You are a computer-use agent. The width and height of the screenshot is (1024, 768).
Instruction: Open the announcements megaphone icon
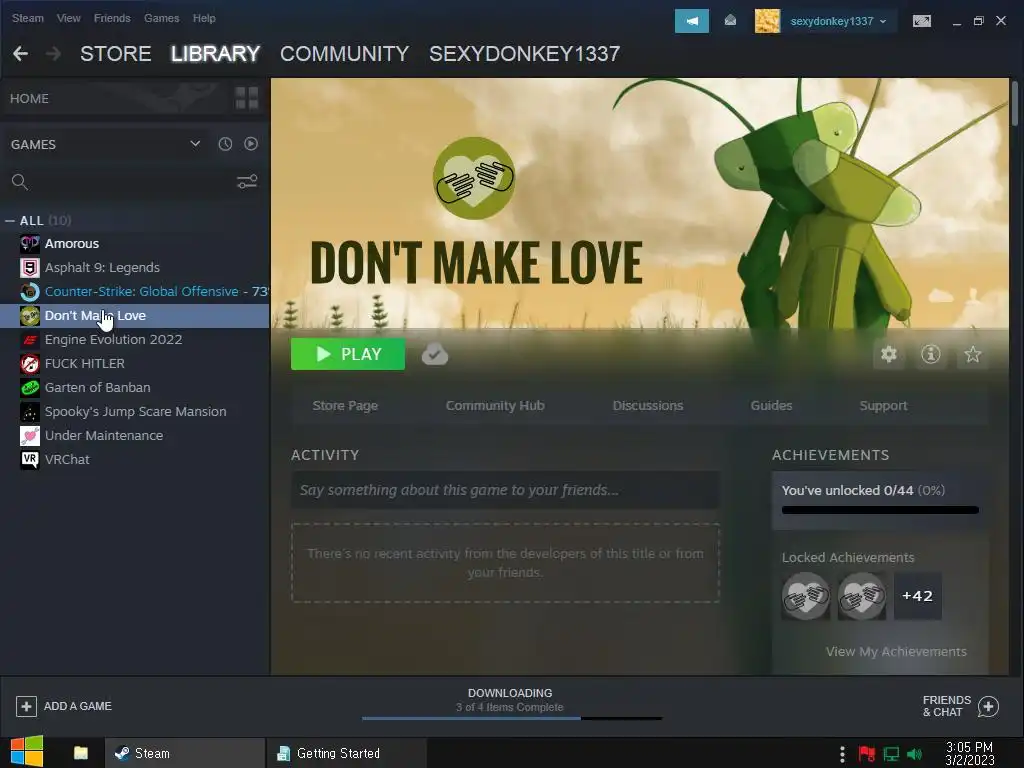tap(692, 21)
